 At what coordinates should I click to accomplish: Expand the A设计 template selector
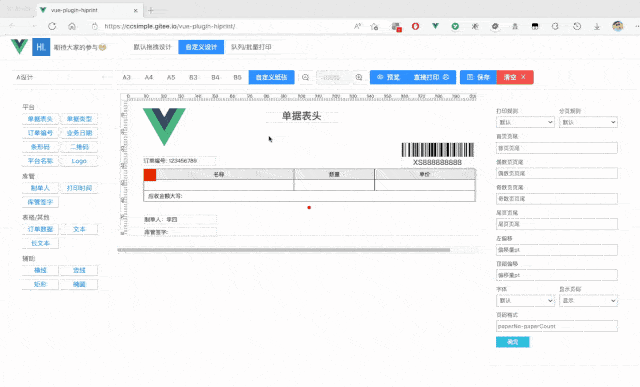tap(62, 77)
